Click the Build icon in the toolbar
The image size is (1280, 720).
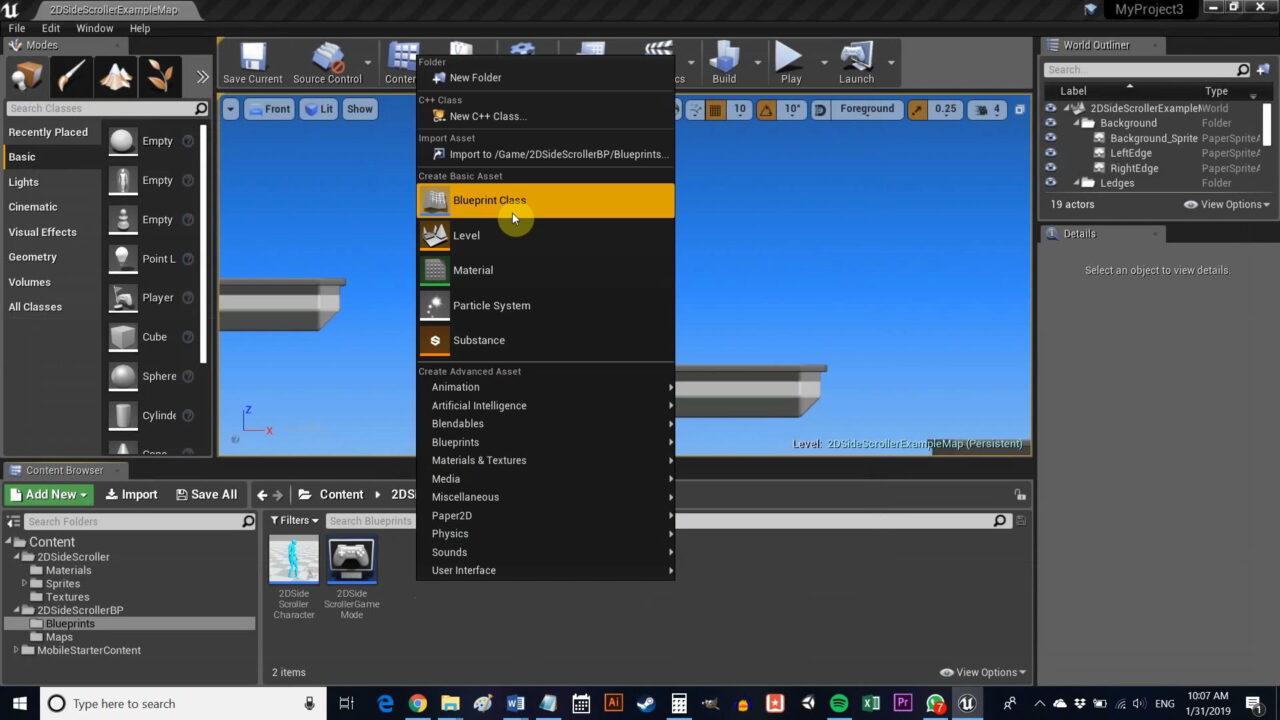(722, 60)
